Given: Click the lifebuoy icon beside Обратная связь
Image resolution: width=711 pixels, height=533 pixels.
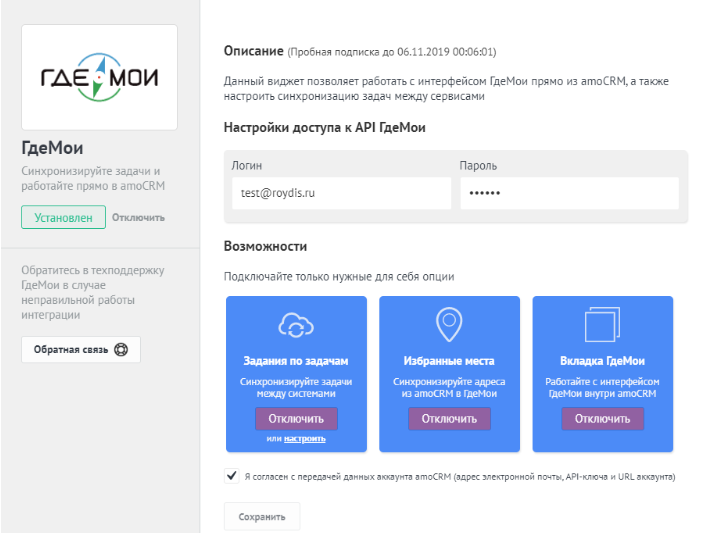Looking at the screenshot, I should [x=121, y=349].
